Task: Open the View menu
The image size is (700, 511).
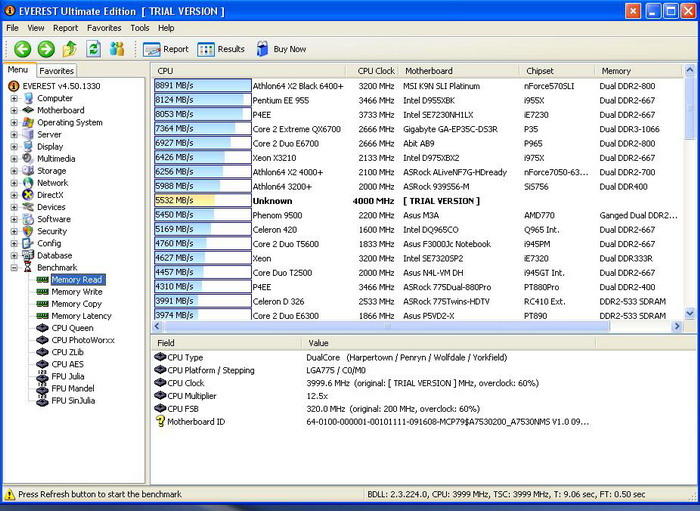Action: coord(36,28)
